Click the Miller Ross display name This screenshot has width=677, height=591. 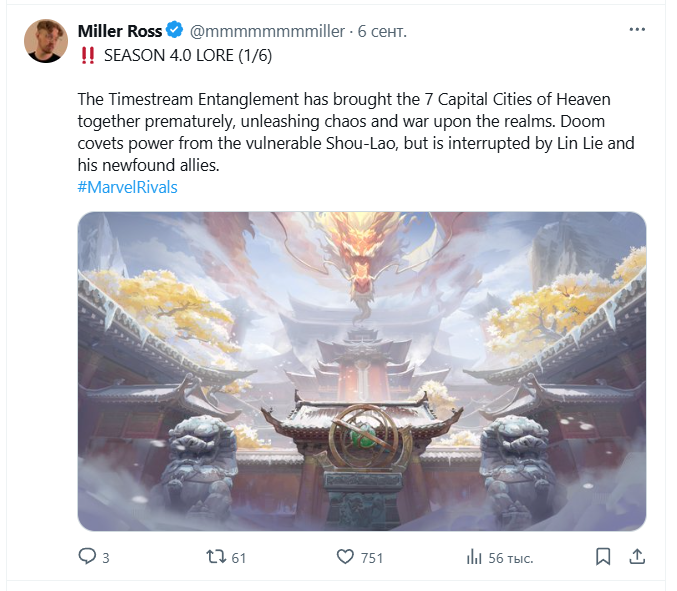(x=120, y=31)
